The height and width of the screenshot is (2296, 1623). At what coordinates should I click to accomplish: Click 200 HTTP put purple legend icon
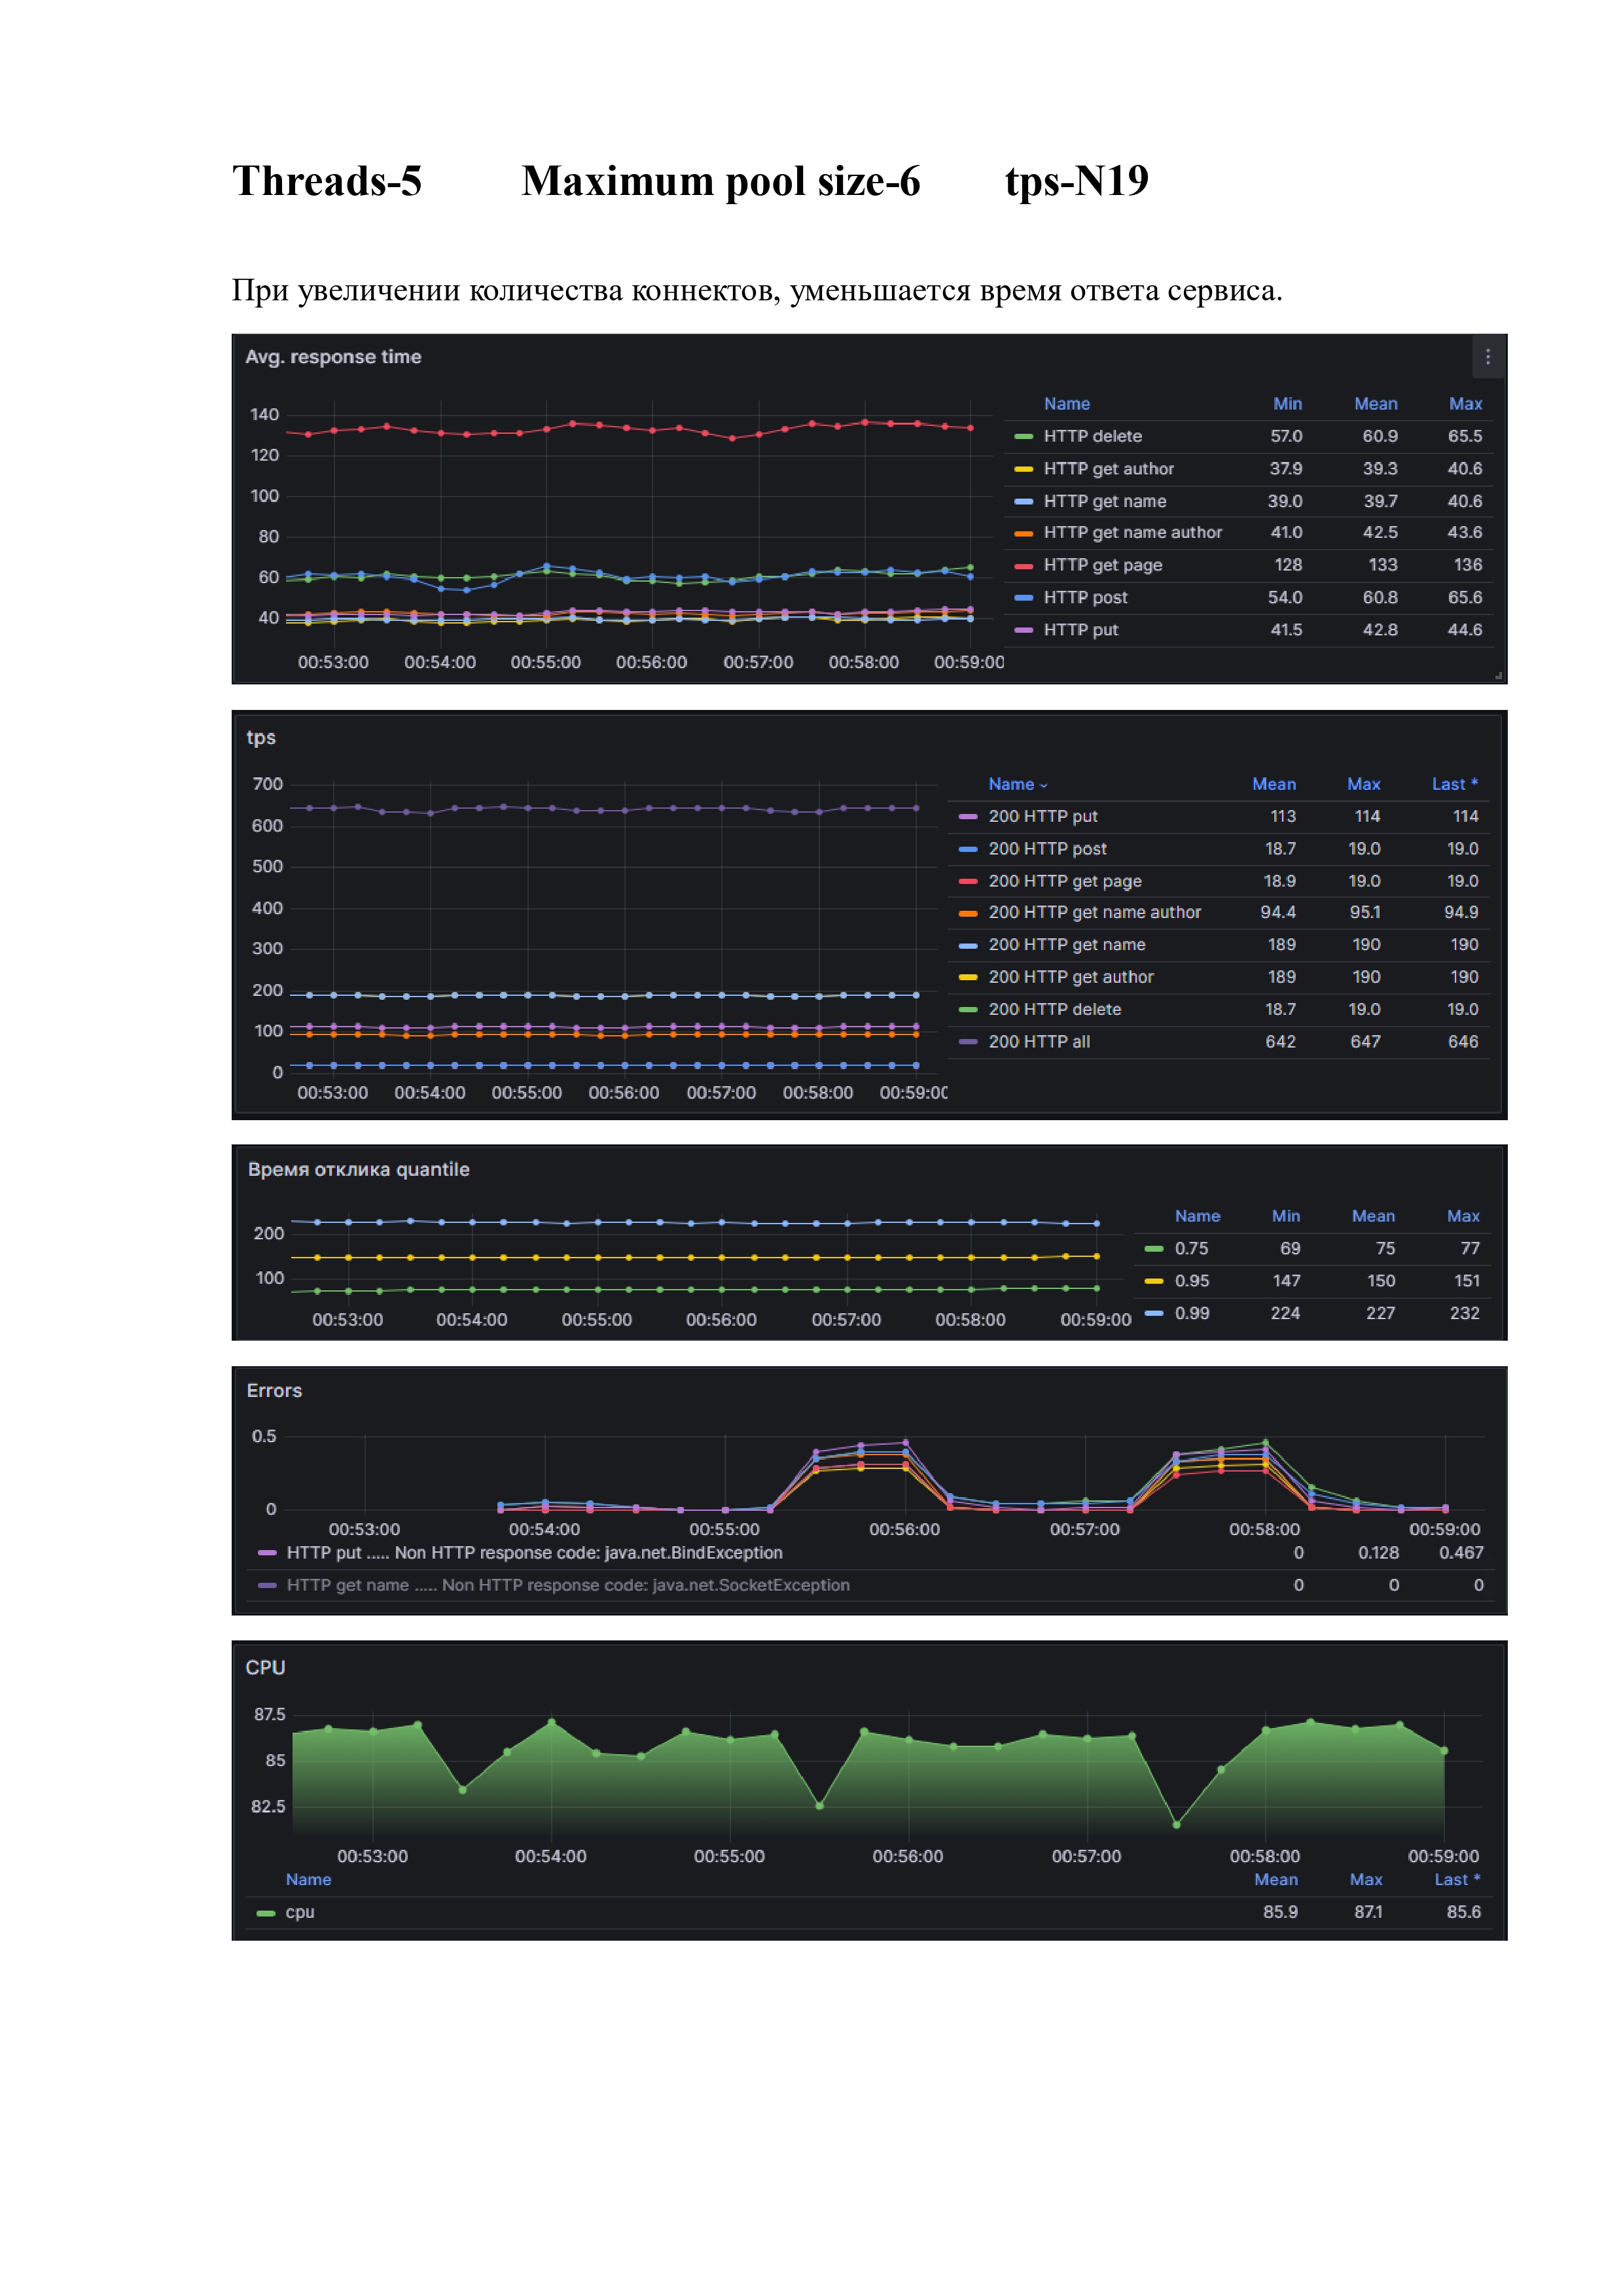coord(968,817)
